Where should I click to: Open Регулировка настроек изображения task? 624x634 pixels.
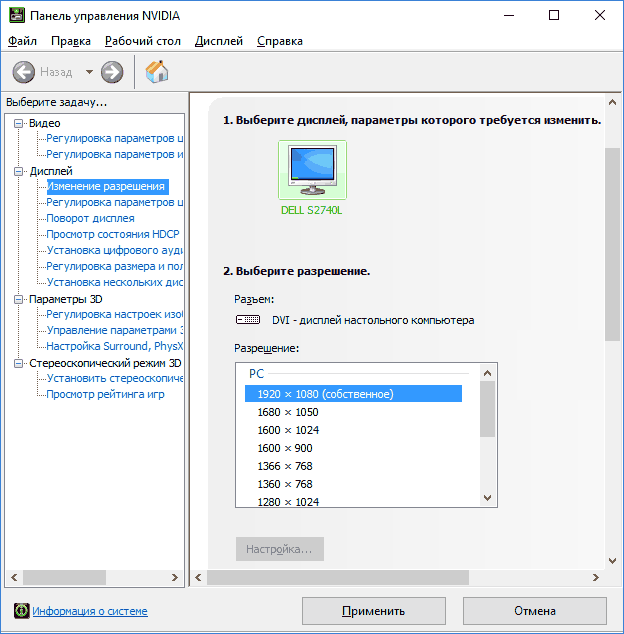point(114,314)
